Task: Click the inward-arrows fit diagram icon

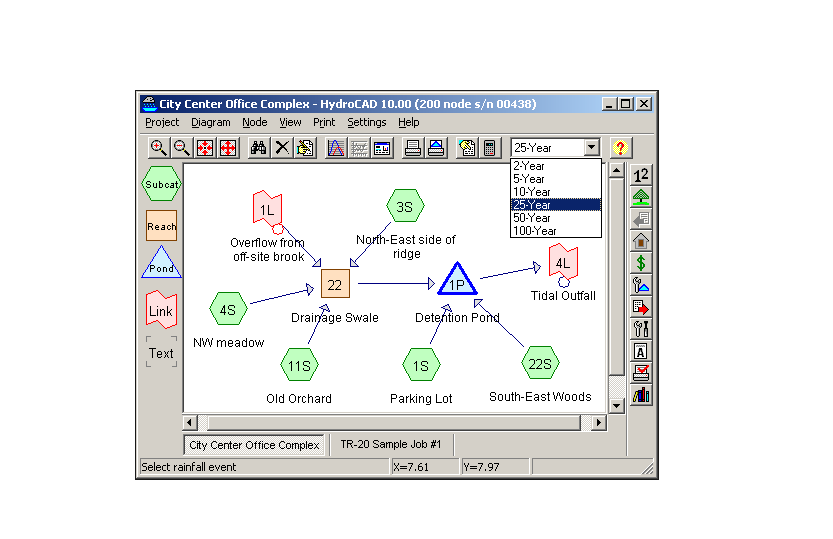Action: [205, 148]
